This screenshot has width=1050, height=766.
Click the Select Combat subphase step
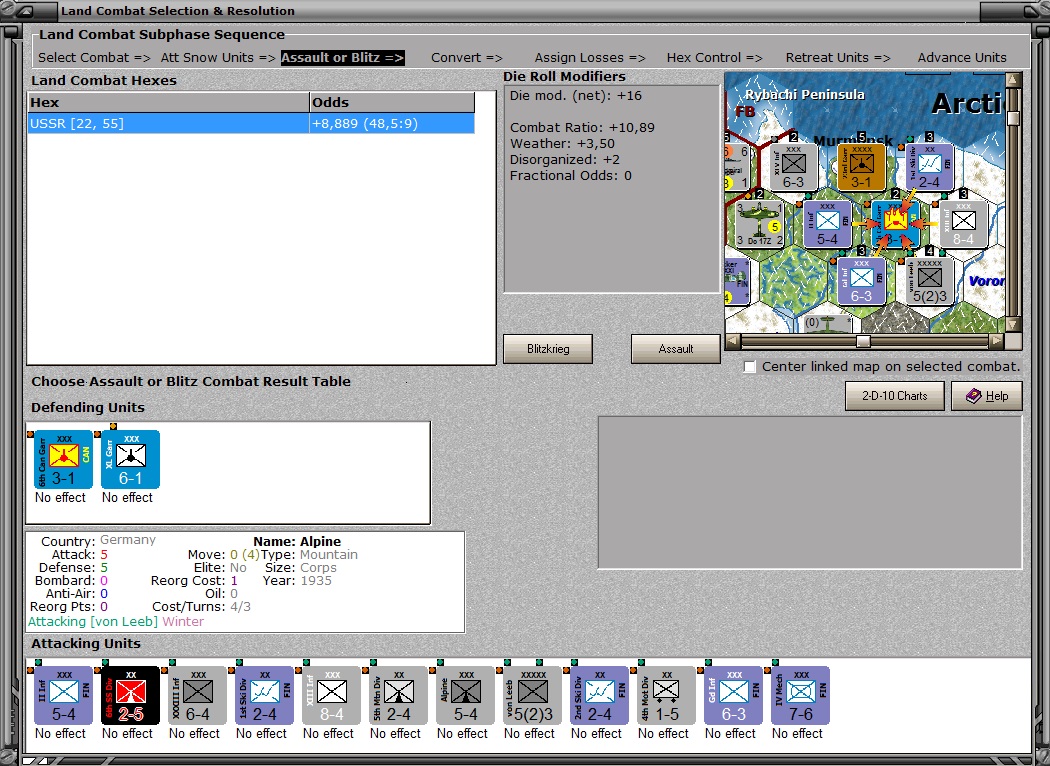tap(94, 58)
